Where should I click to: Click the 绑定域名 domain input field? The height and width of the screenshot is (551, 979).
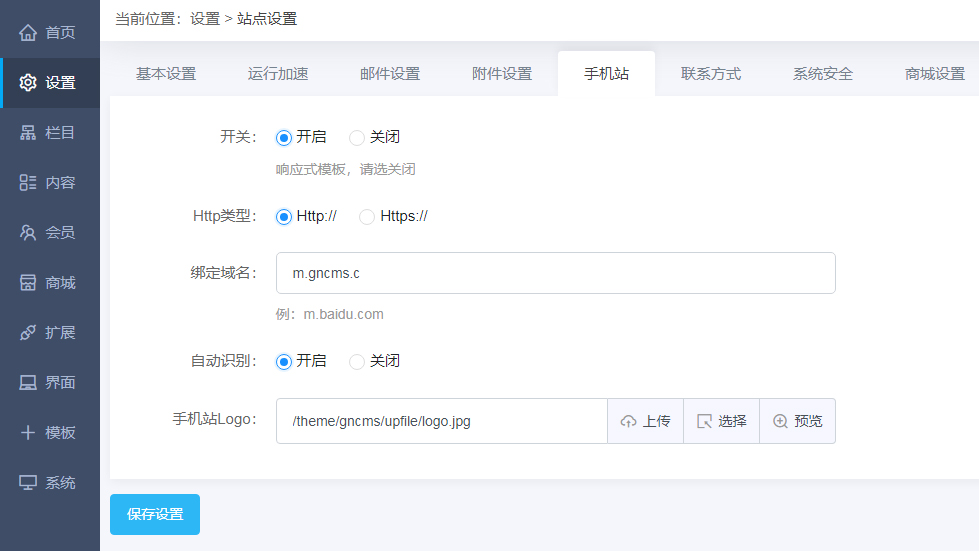(555, 273)
